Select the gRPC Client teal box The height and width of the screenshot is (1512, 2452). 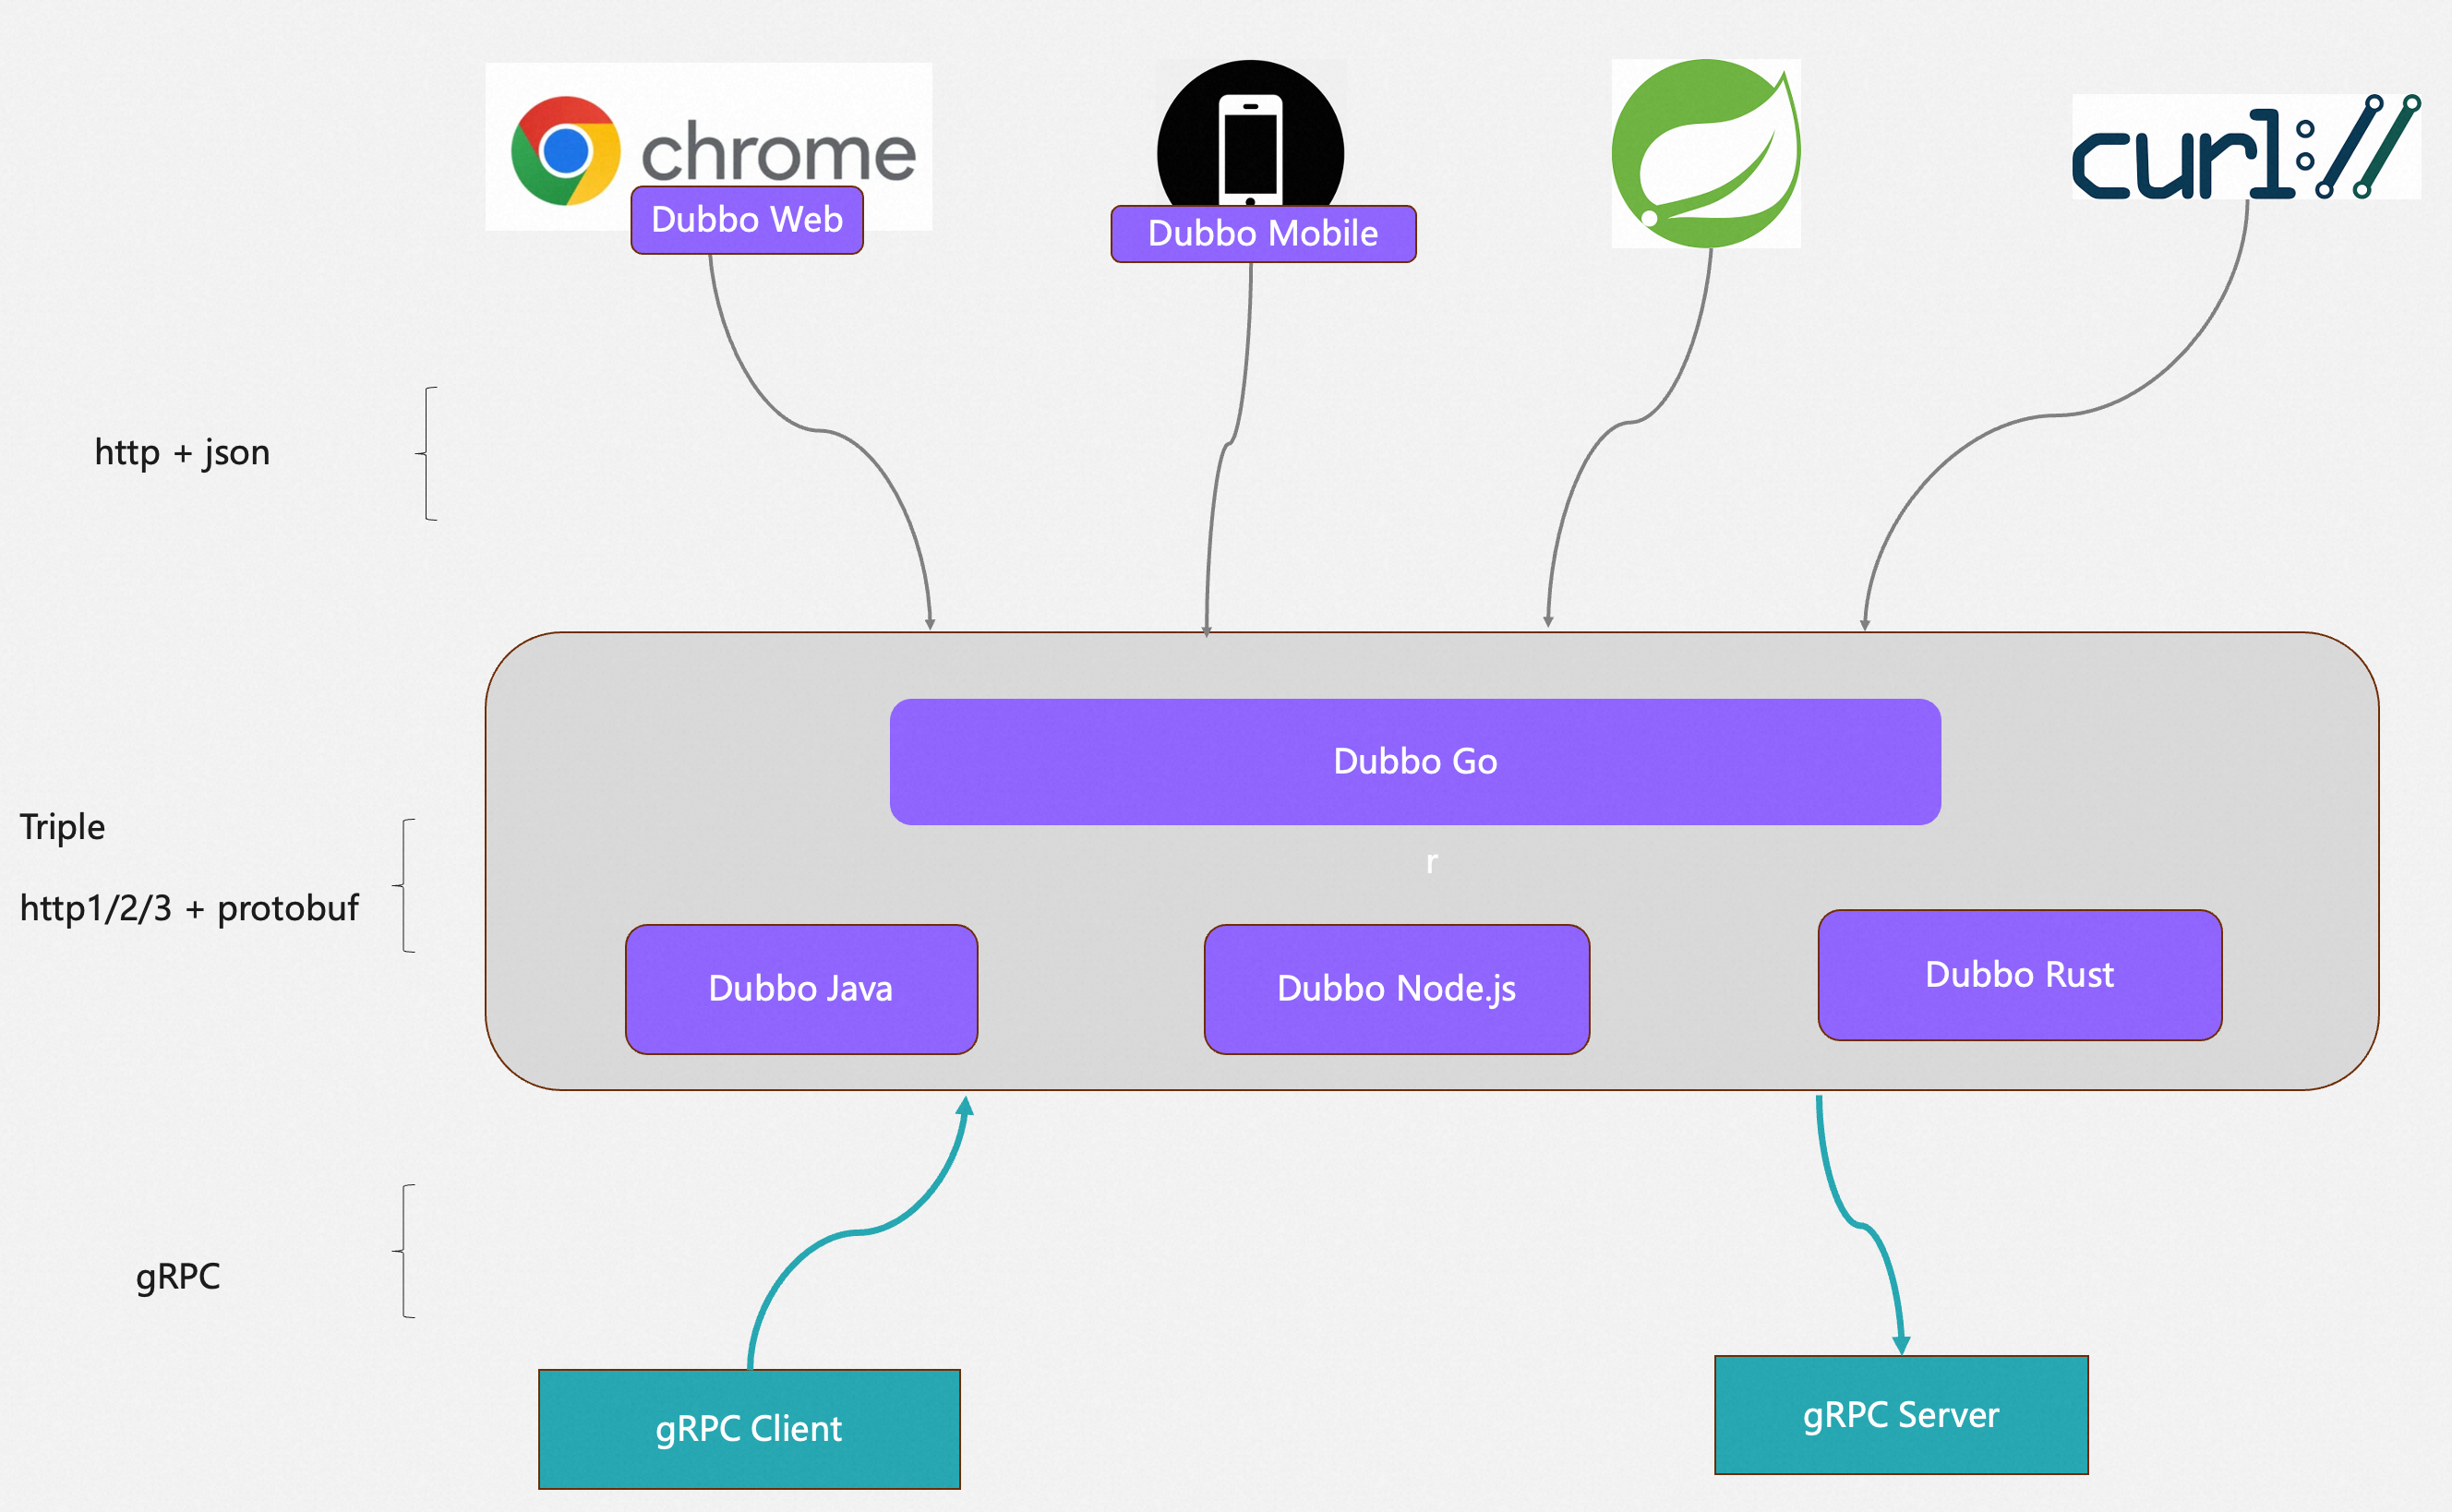(x=749, y=1429)
